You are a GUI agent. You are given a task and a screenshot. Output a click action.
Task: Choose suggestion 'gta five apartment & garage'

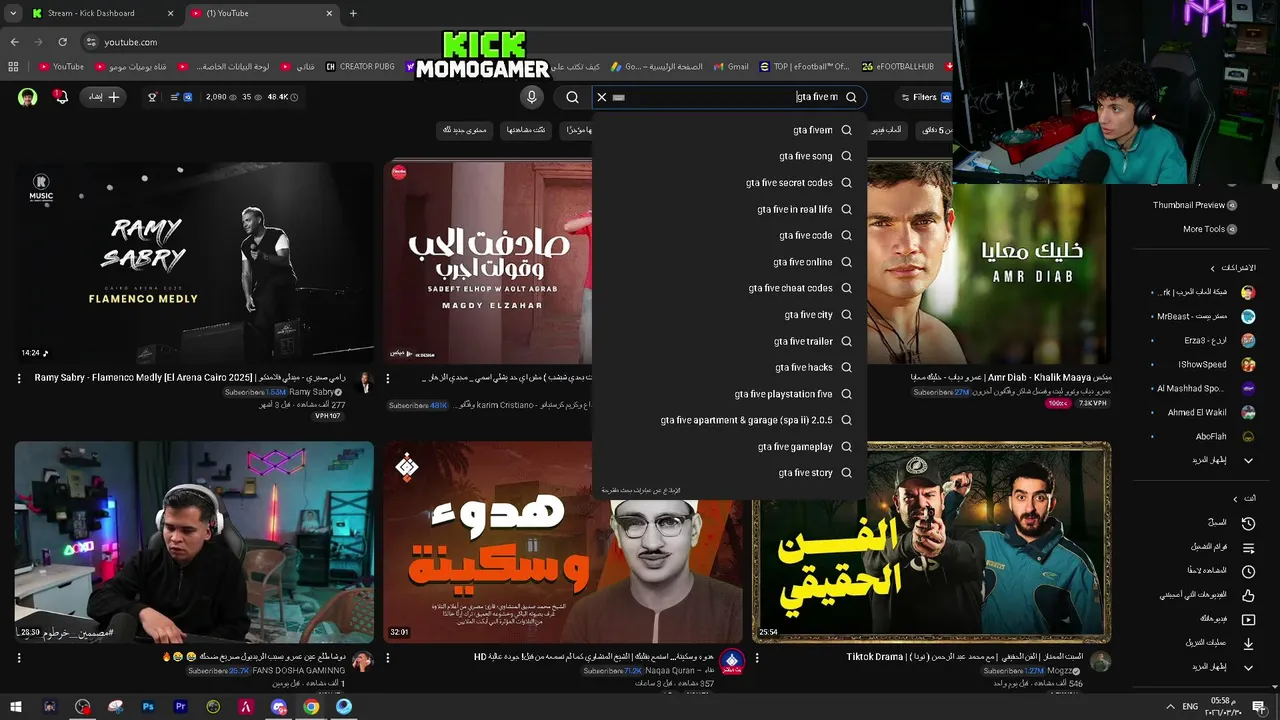pyautogui.click(x=728, y=420)
